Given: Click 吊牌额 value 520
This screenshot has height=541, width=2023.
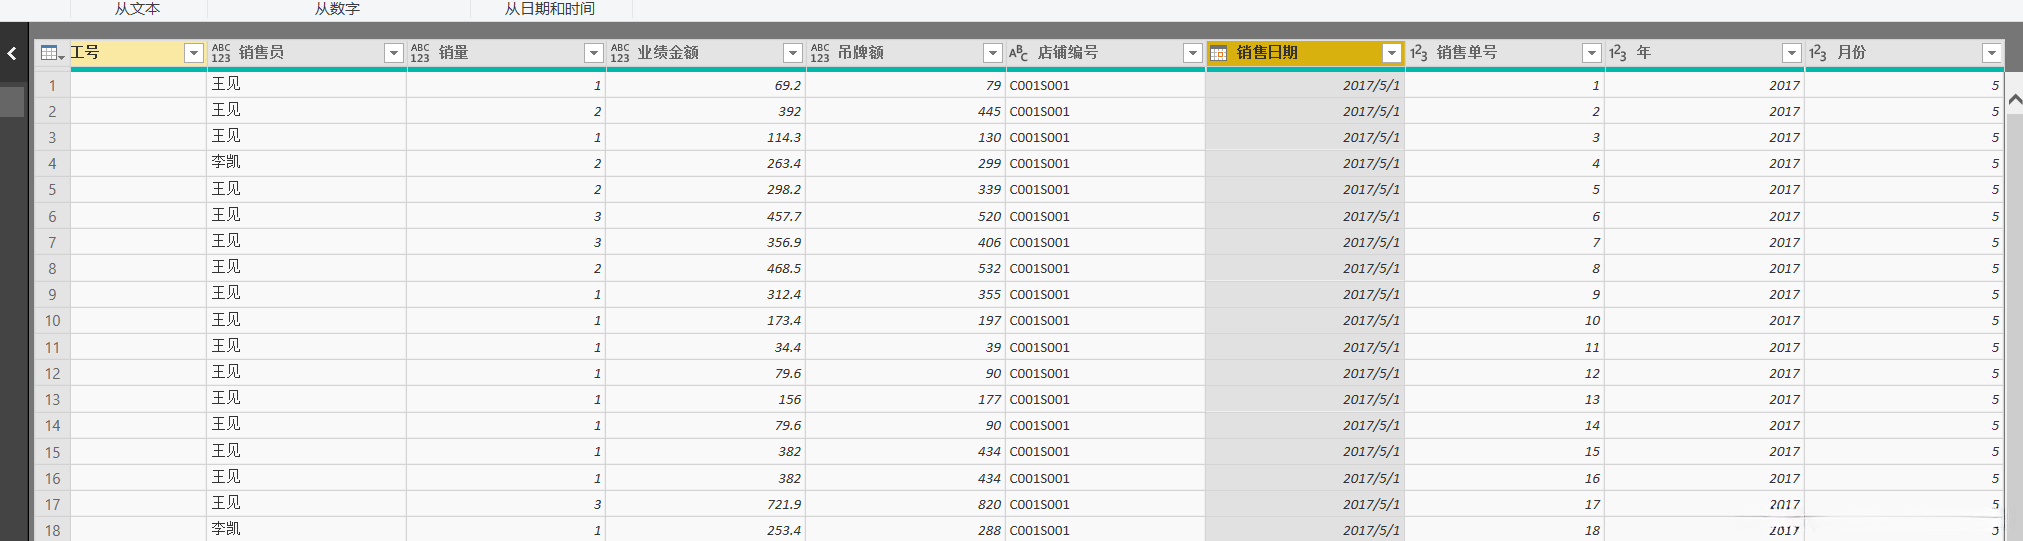Looking at the screenshot, I should click(905, 216).
